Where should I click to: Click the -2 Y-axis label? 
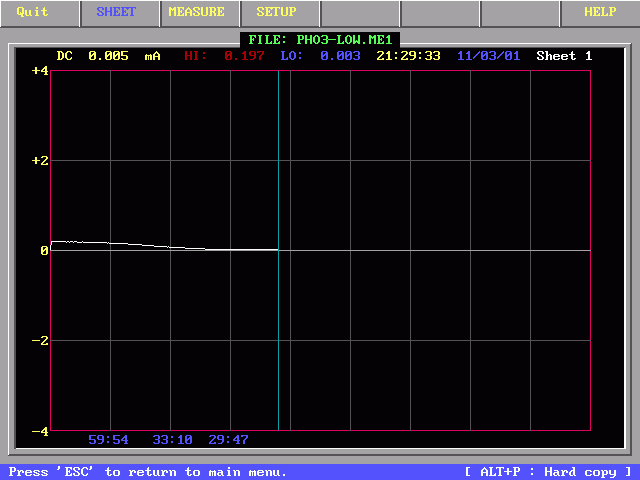pyautogui.click(x=40, y=341)
